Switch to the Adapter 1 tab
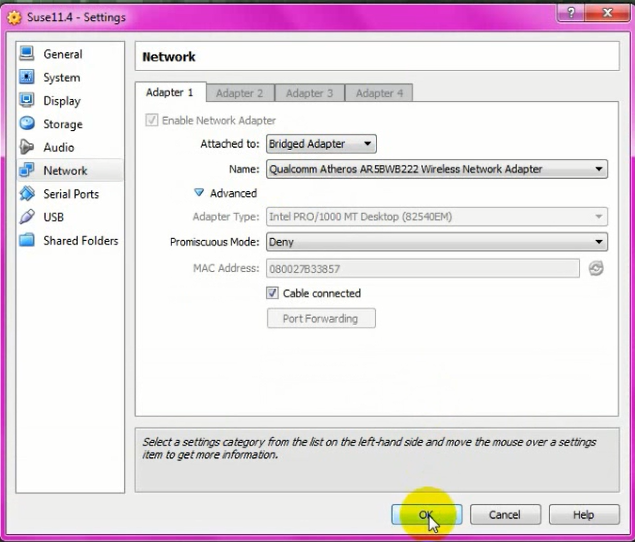 tap(170, 92)
